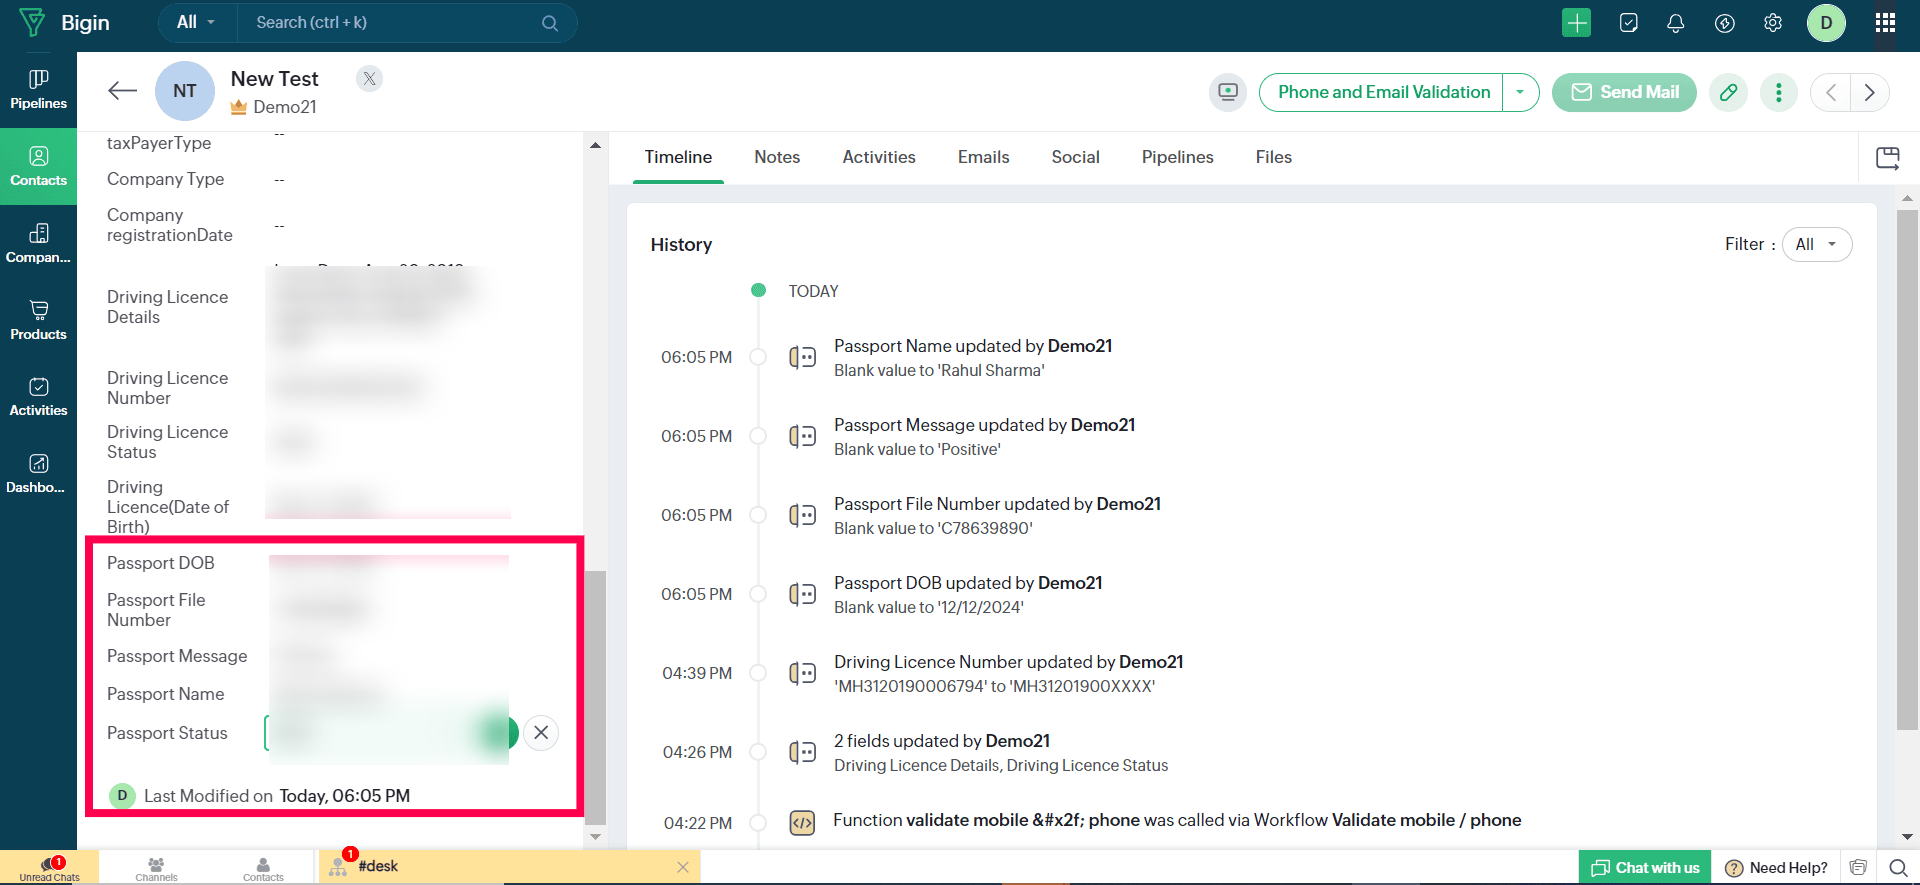This screenshot has height=885, width=1920.
Task: Click the X (Twitter) social icon
Action: pyautogui.click(x=370, y=79)
